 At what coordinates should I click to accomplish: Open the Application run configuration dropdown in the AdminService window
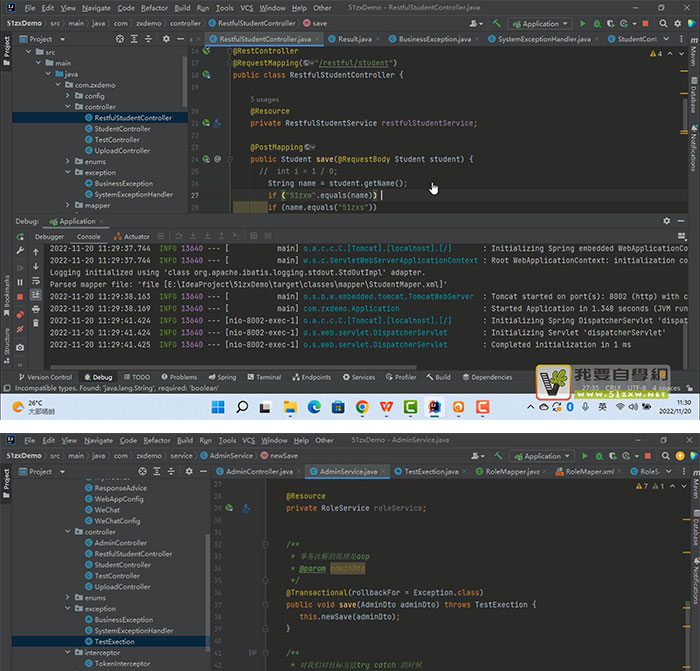542,456
